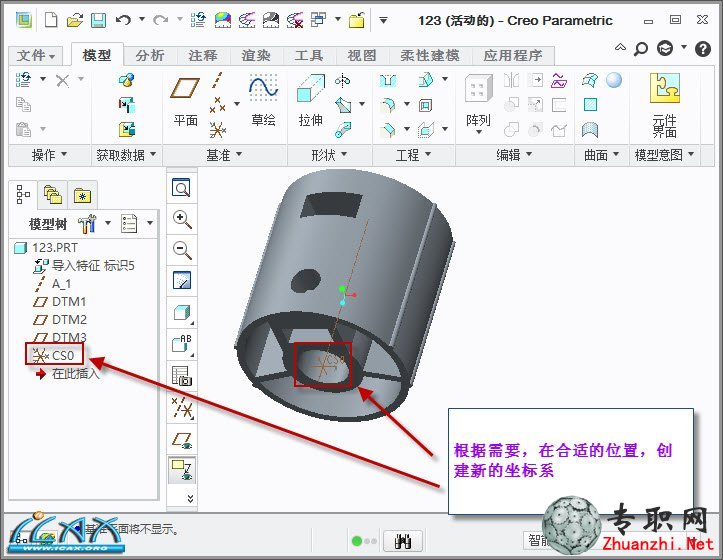The image size is (723, 560).
Task: Open a file with the folder icon
Action: click(74, 20)
